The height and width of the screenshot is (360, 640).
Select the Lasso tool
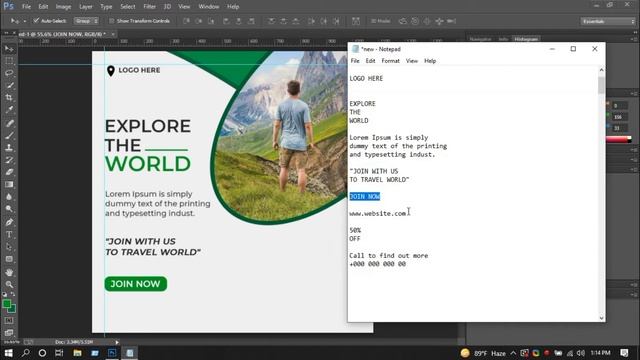click(9, 73)
